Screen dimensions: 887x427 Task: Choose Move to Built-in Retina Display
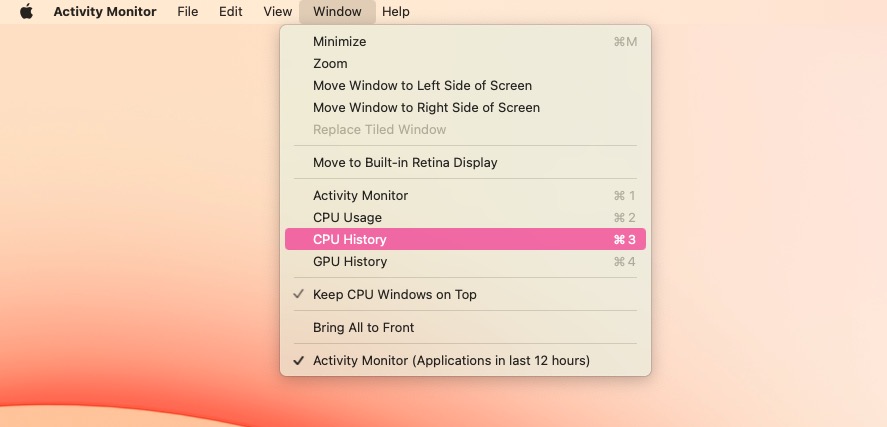pos(405,163)
